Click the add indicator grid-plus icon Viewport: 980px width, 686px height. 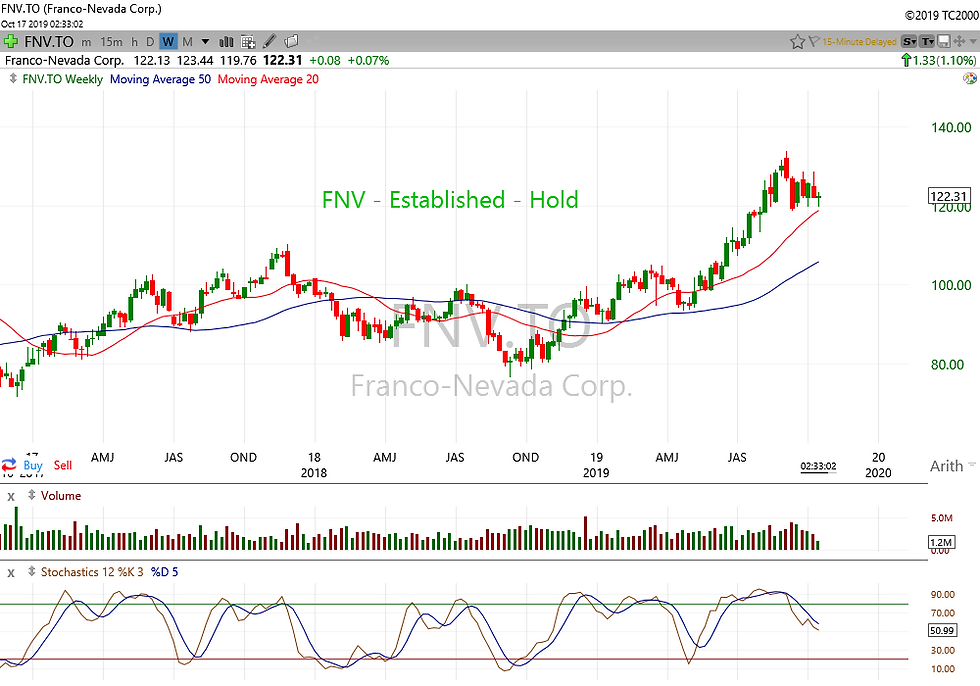tap(248, 42)
